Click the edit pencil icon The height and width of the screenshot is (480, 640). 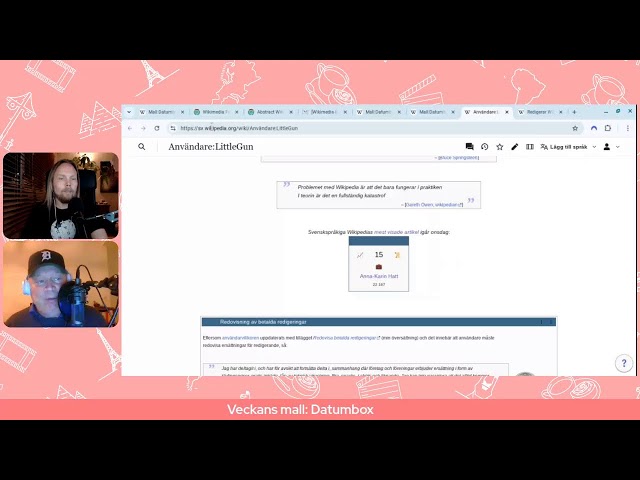pyautogui.click(x=515, y=147)
